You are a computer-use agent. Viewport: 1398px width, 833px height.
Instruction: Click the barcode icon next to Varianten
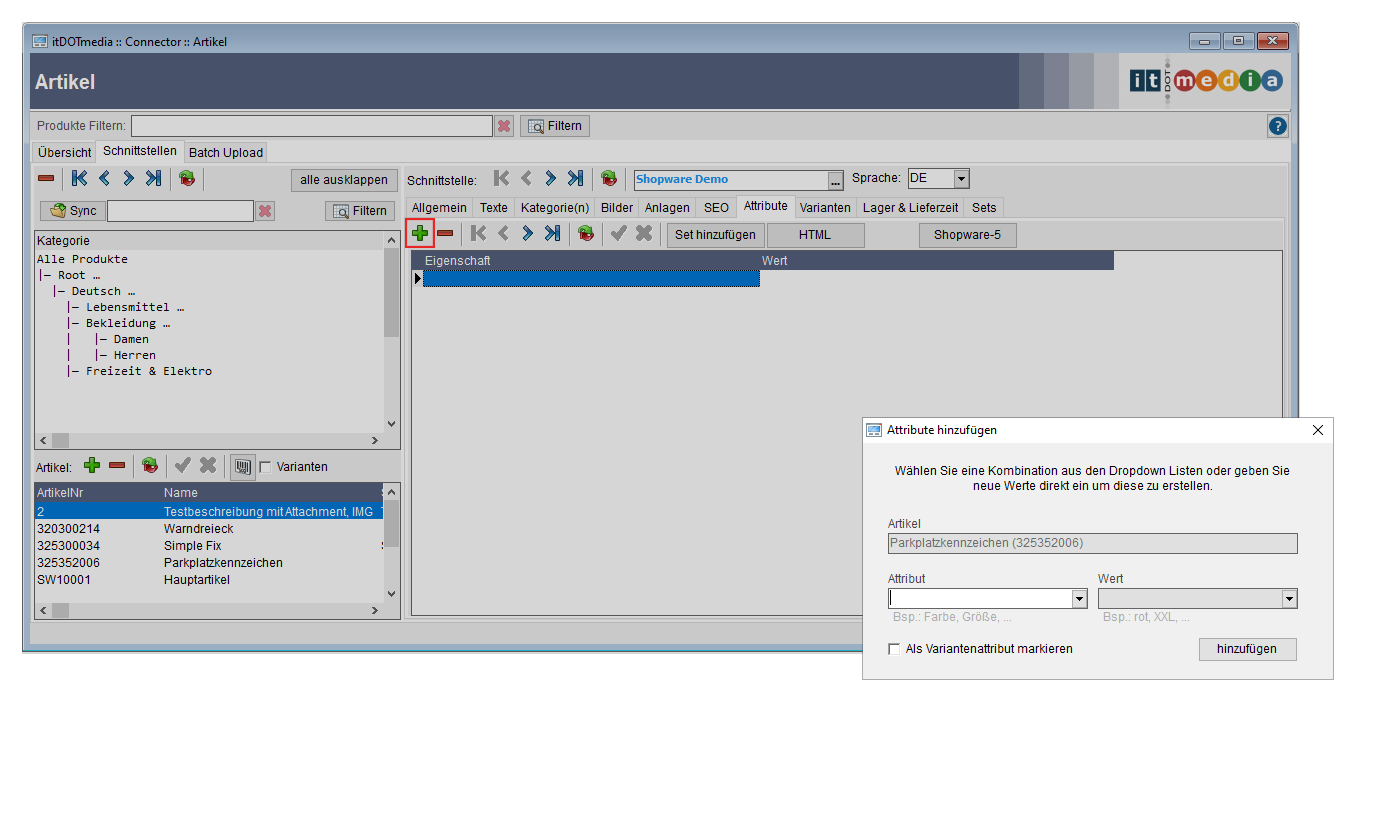(242, 466)
